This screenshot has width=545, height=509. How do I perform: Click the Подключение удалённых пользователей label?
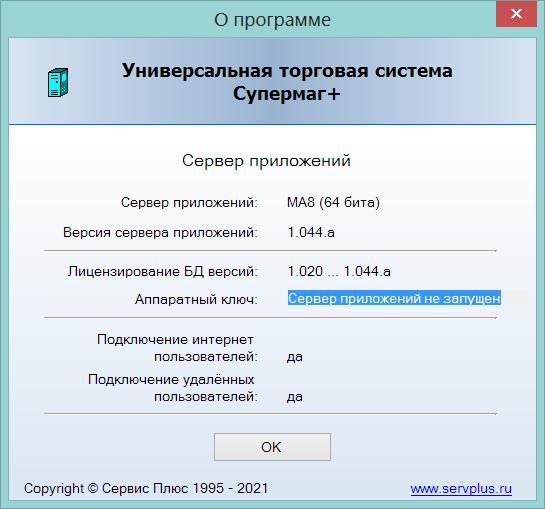[173, 388]
